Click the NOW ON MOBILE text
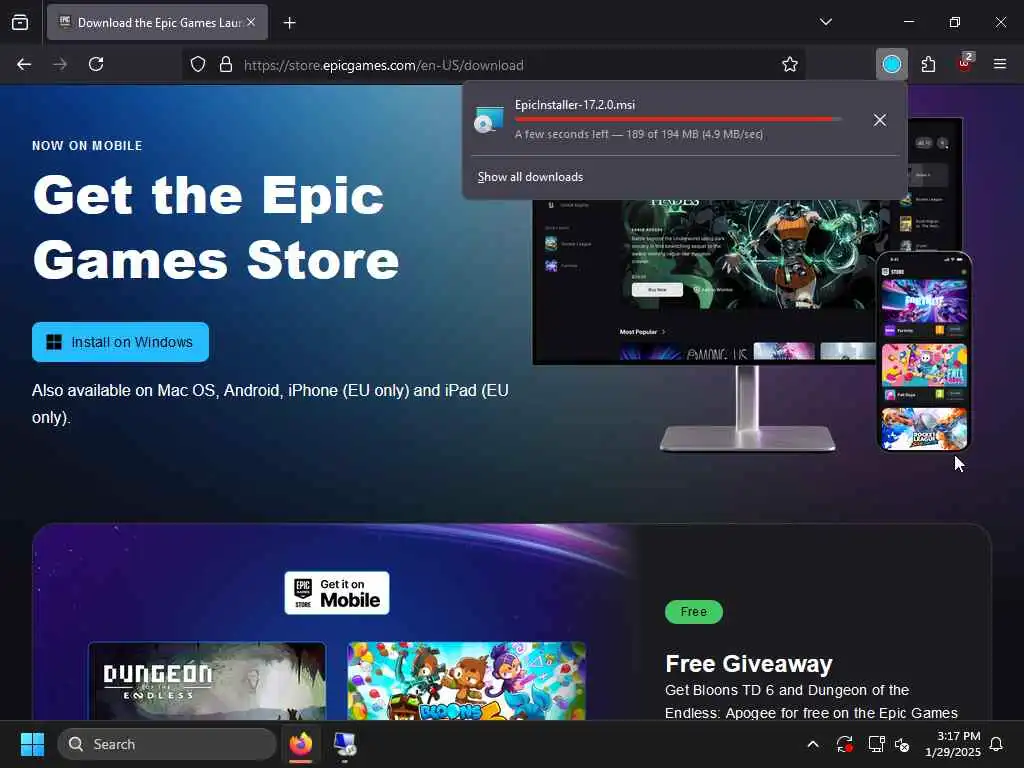Screen dimensions: 1024x768 pos(87,146)
